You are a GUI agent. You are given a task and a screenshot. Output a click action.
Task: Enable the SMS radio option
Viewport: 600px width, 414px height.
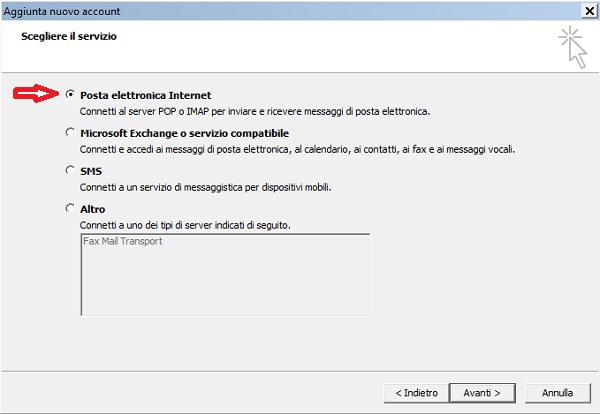[70, 170]
